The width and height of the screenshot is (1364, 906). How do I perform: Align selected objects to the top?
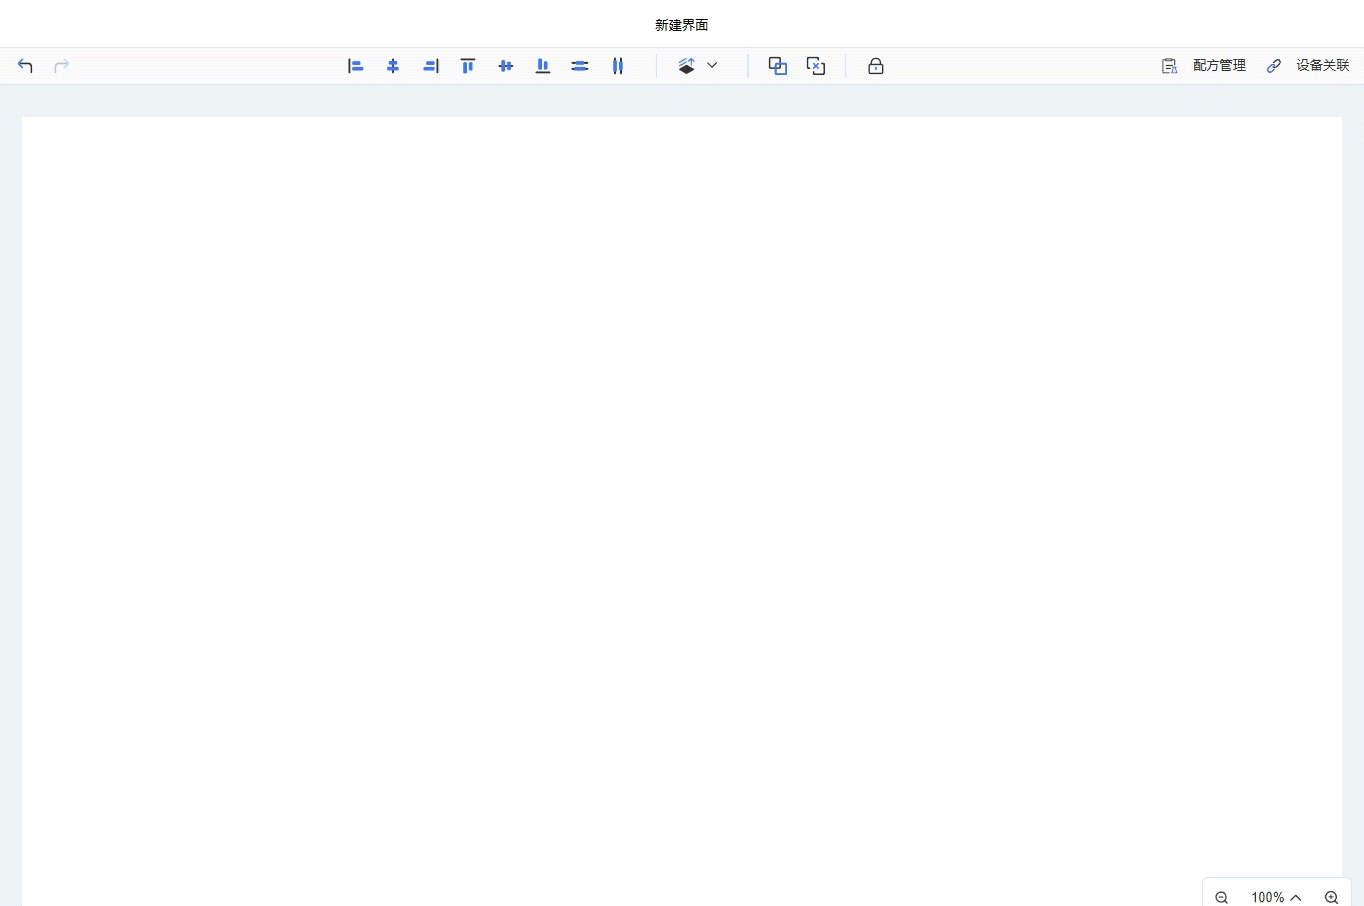(x=468, y=66)
